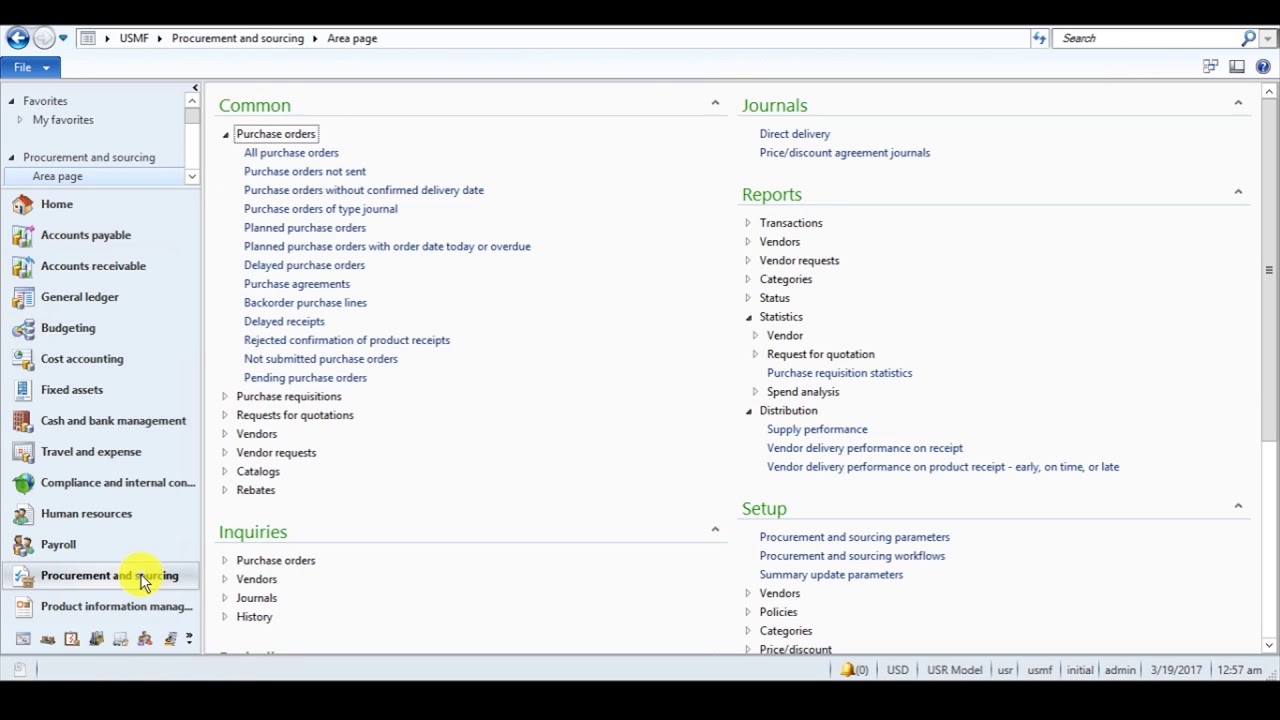Image resolution: width=1280 pixels, height=720 pixels.
Task: Click the address bar menu list icon
Action: click(x=88, y=38)
